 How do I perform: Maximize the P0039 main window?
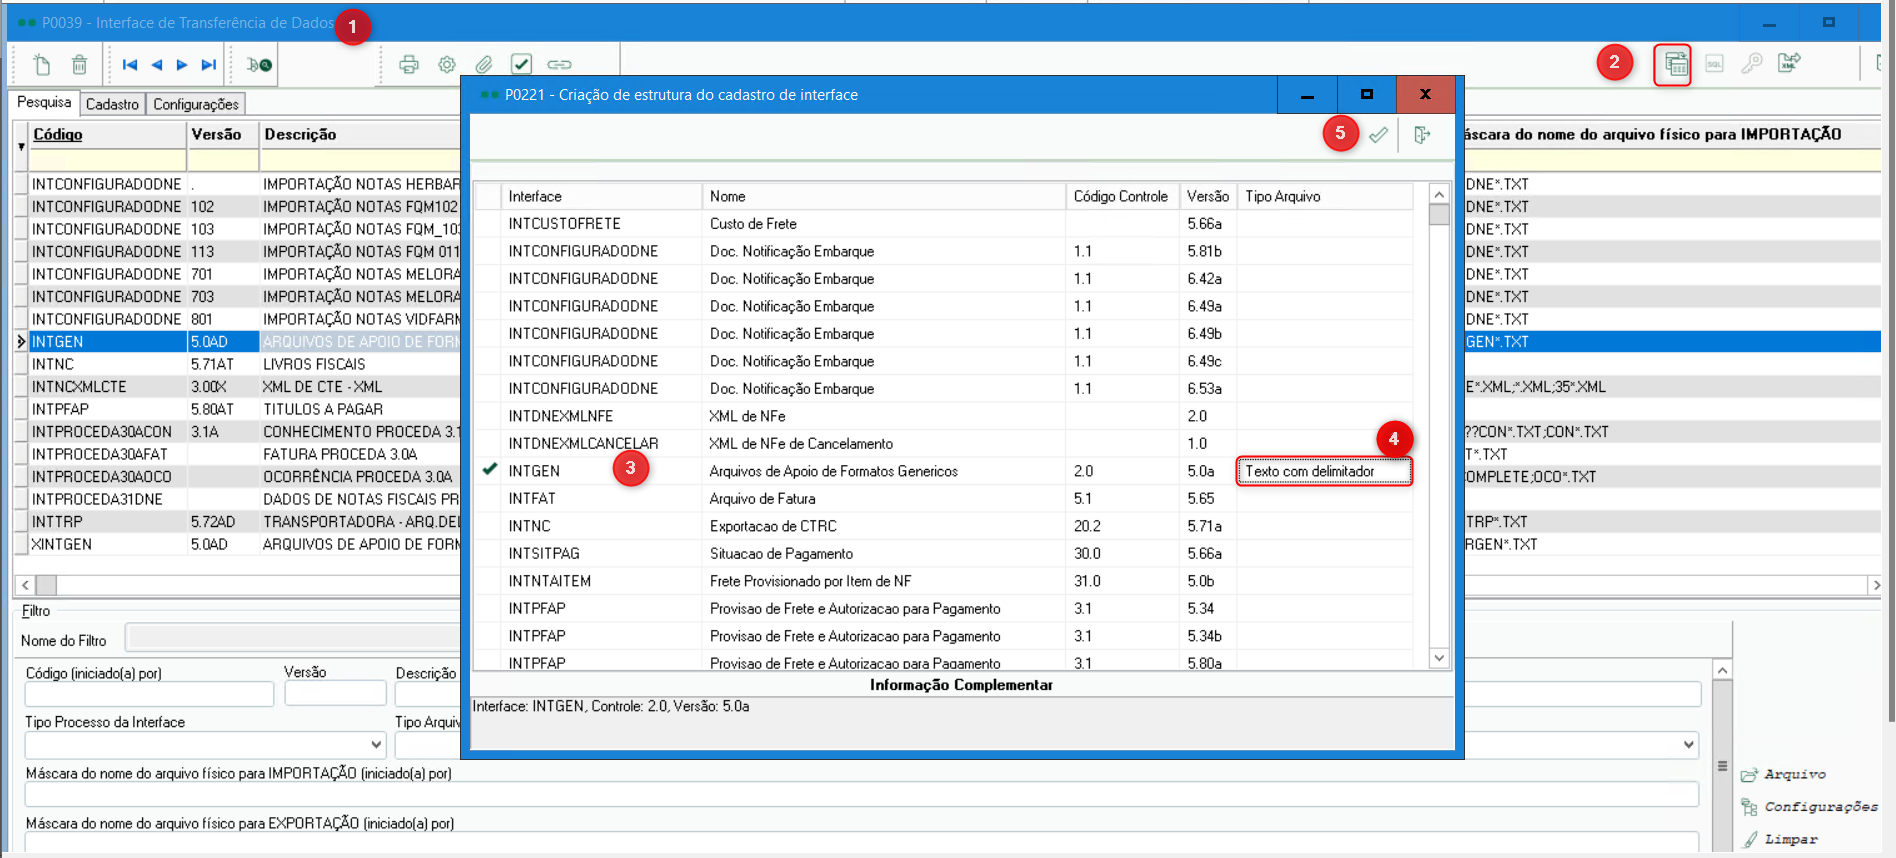(1828, 23)
